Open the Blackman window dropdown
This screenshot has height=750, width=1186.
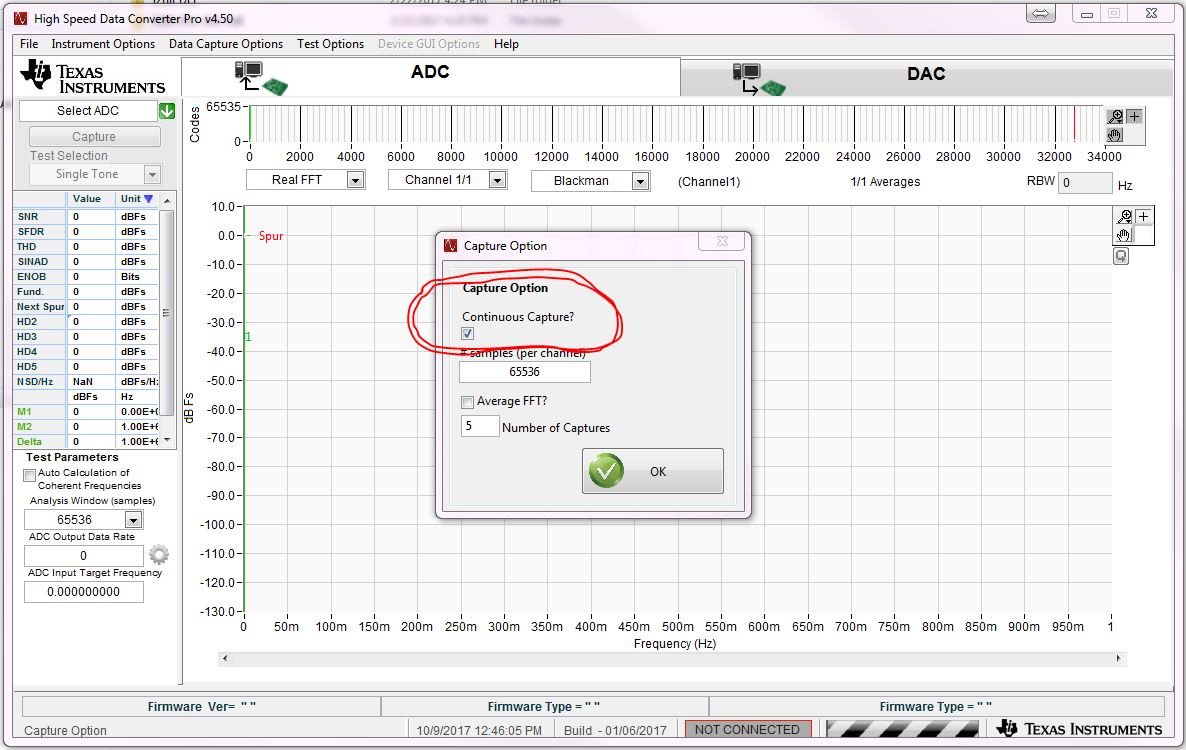point(640,181)
